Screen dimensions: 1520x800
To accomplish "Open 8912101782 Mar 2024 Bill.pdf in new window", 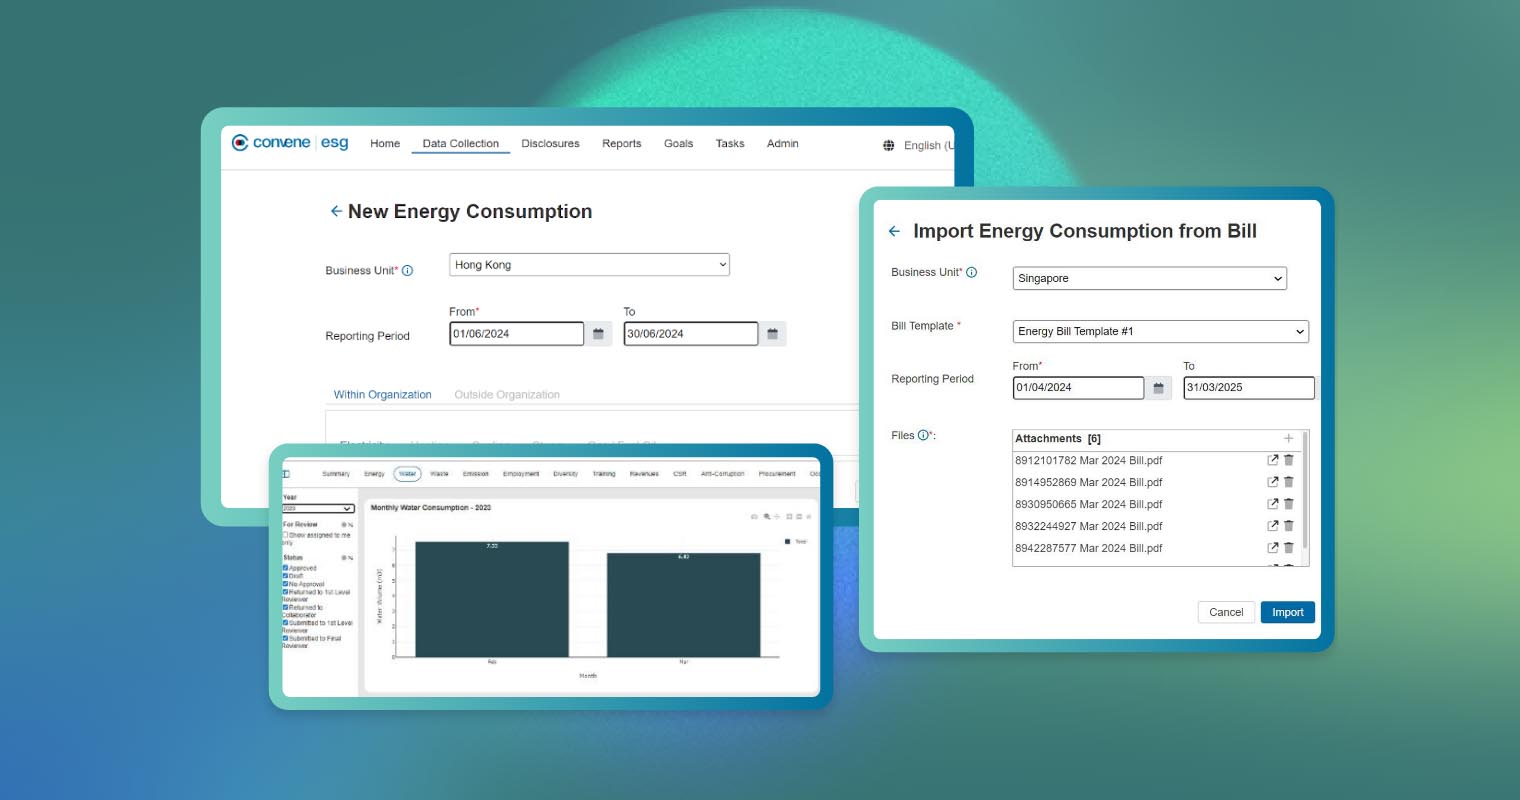I will click(1271, 460).
